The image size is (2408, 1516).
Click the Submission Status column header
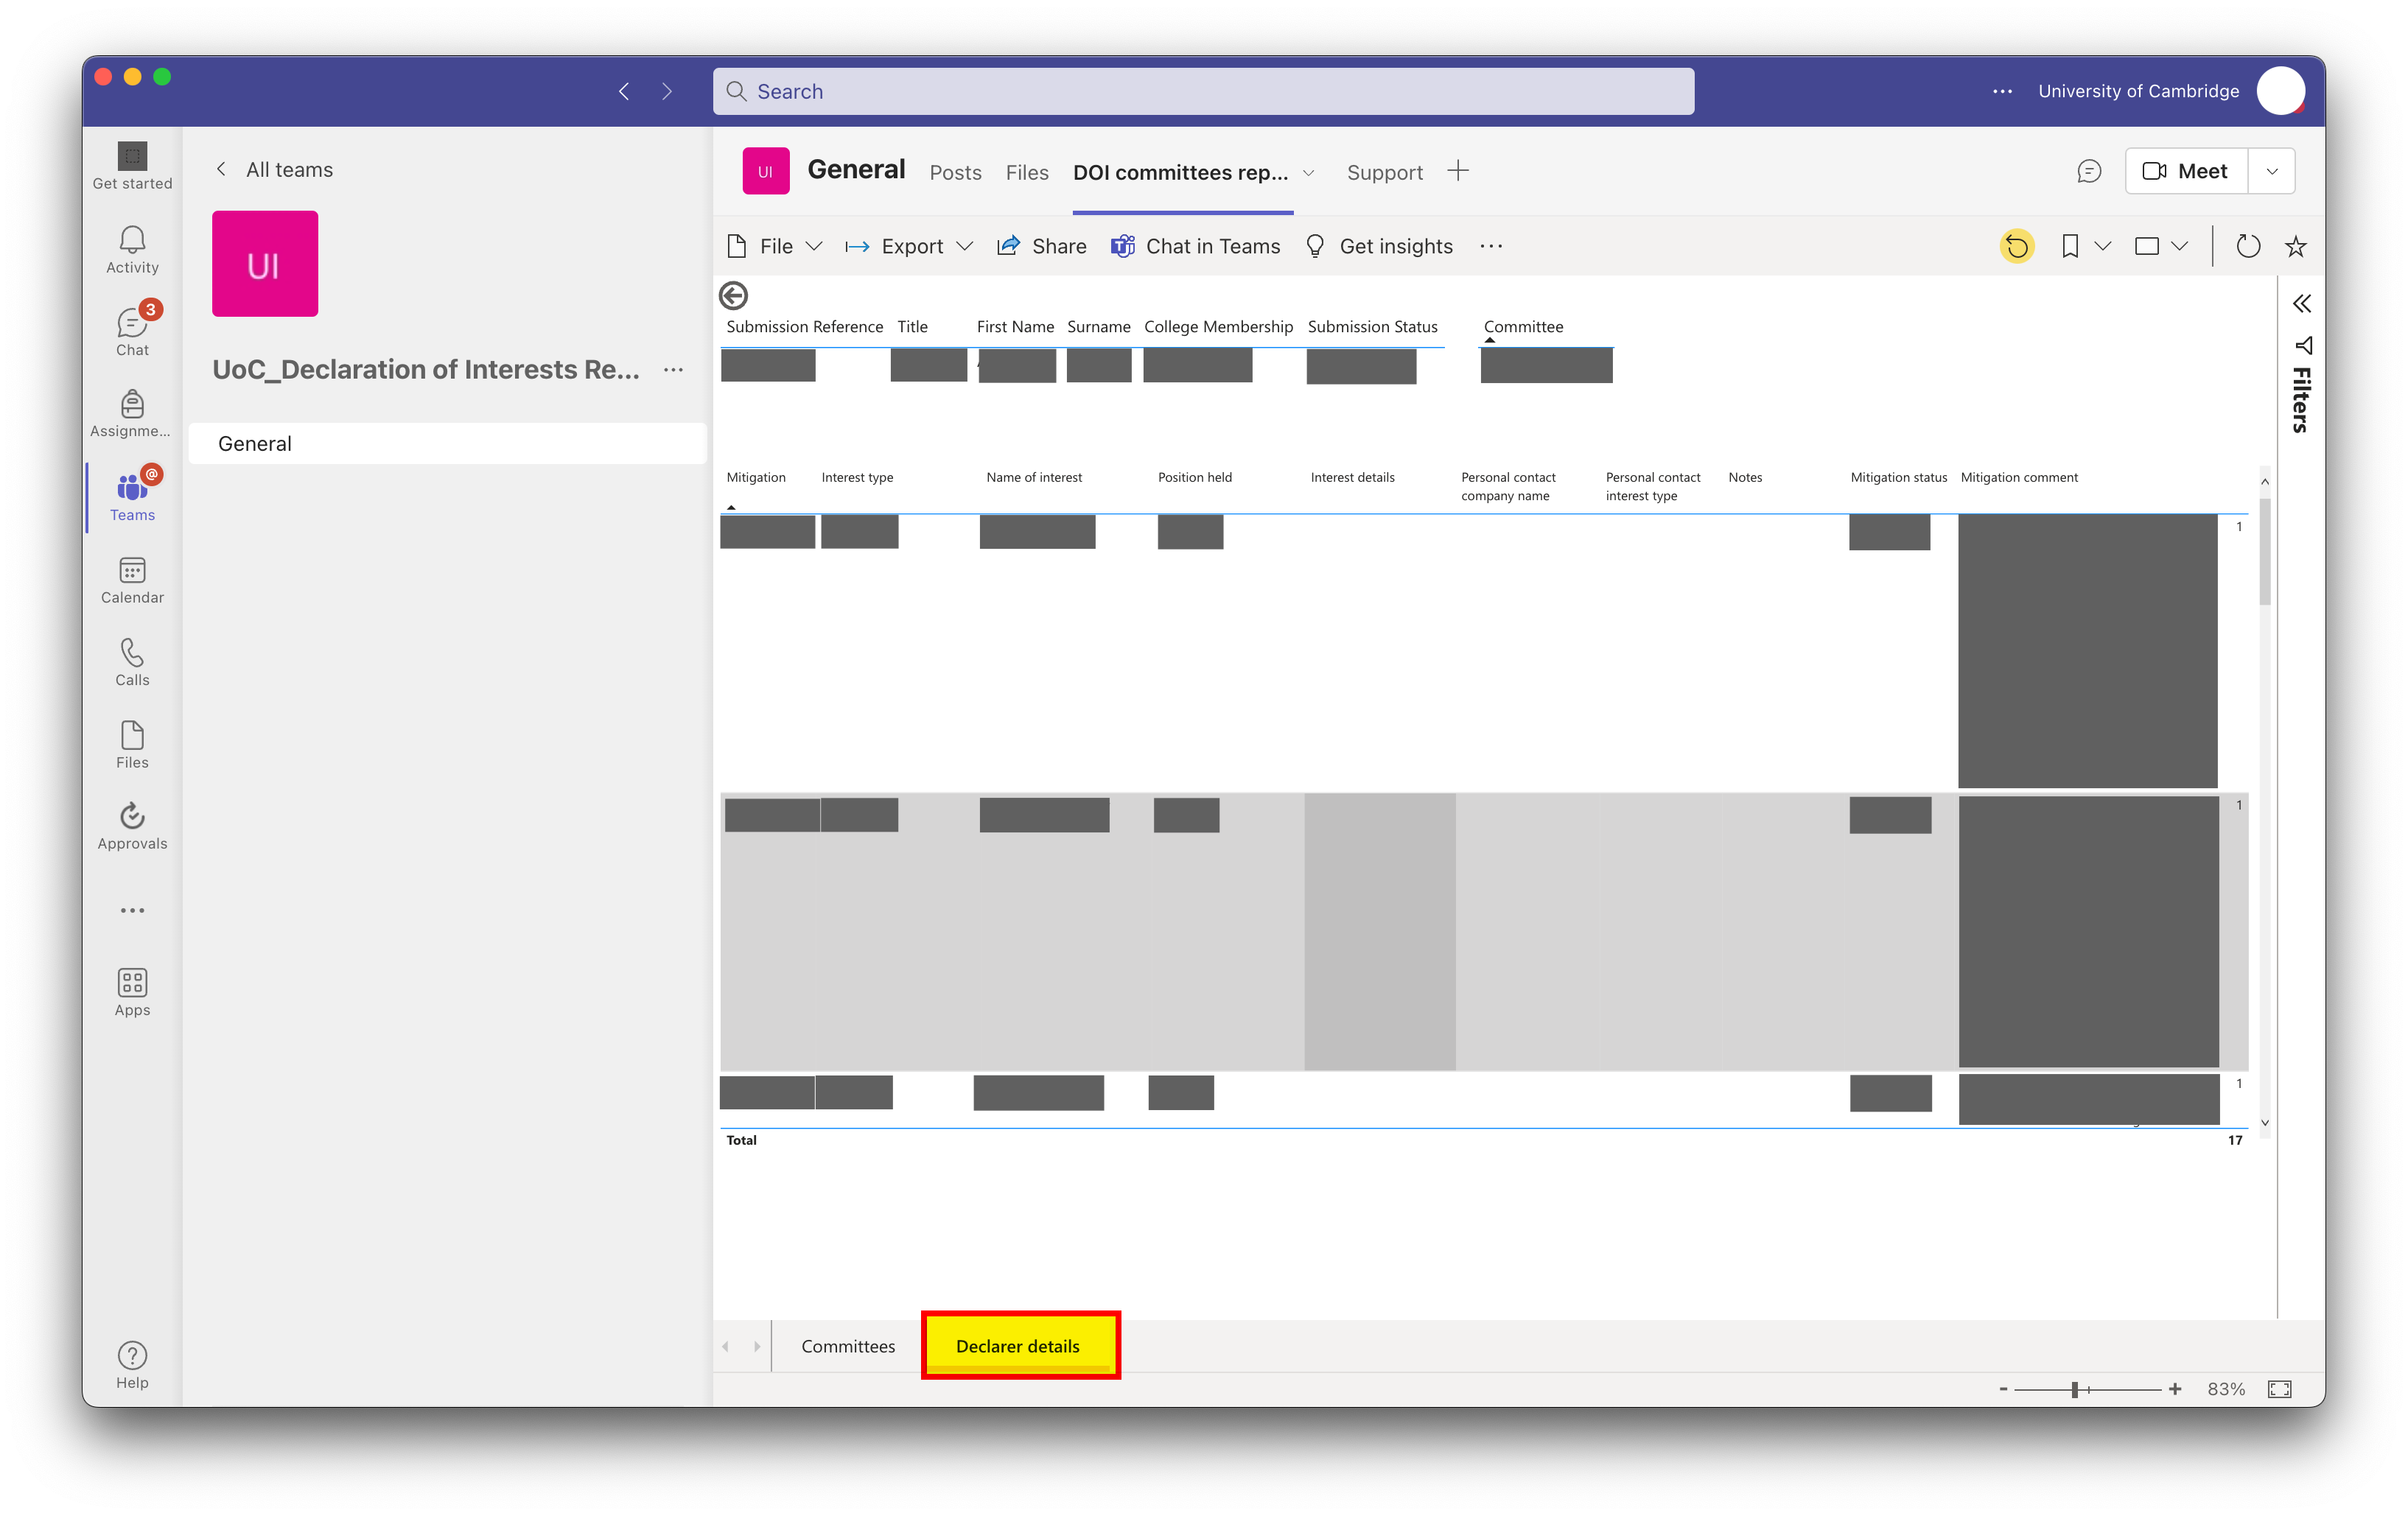click(1372, 327)
